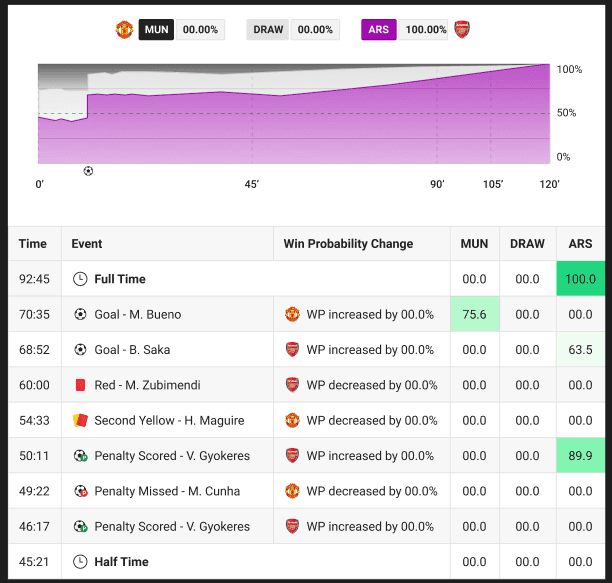The height and width of the screenshot is (583, 612).
Task: Click the 45:21 time cell
Action: pyautogui.click(x=34, y=562)
